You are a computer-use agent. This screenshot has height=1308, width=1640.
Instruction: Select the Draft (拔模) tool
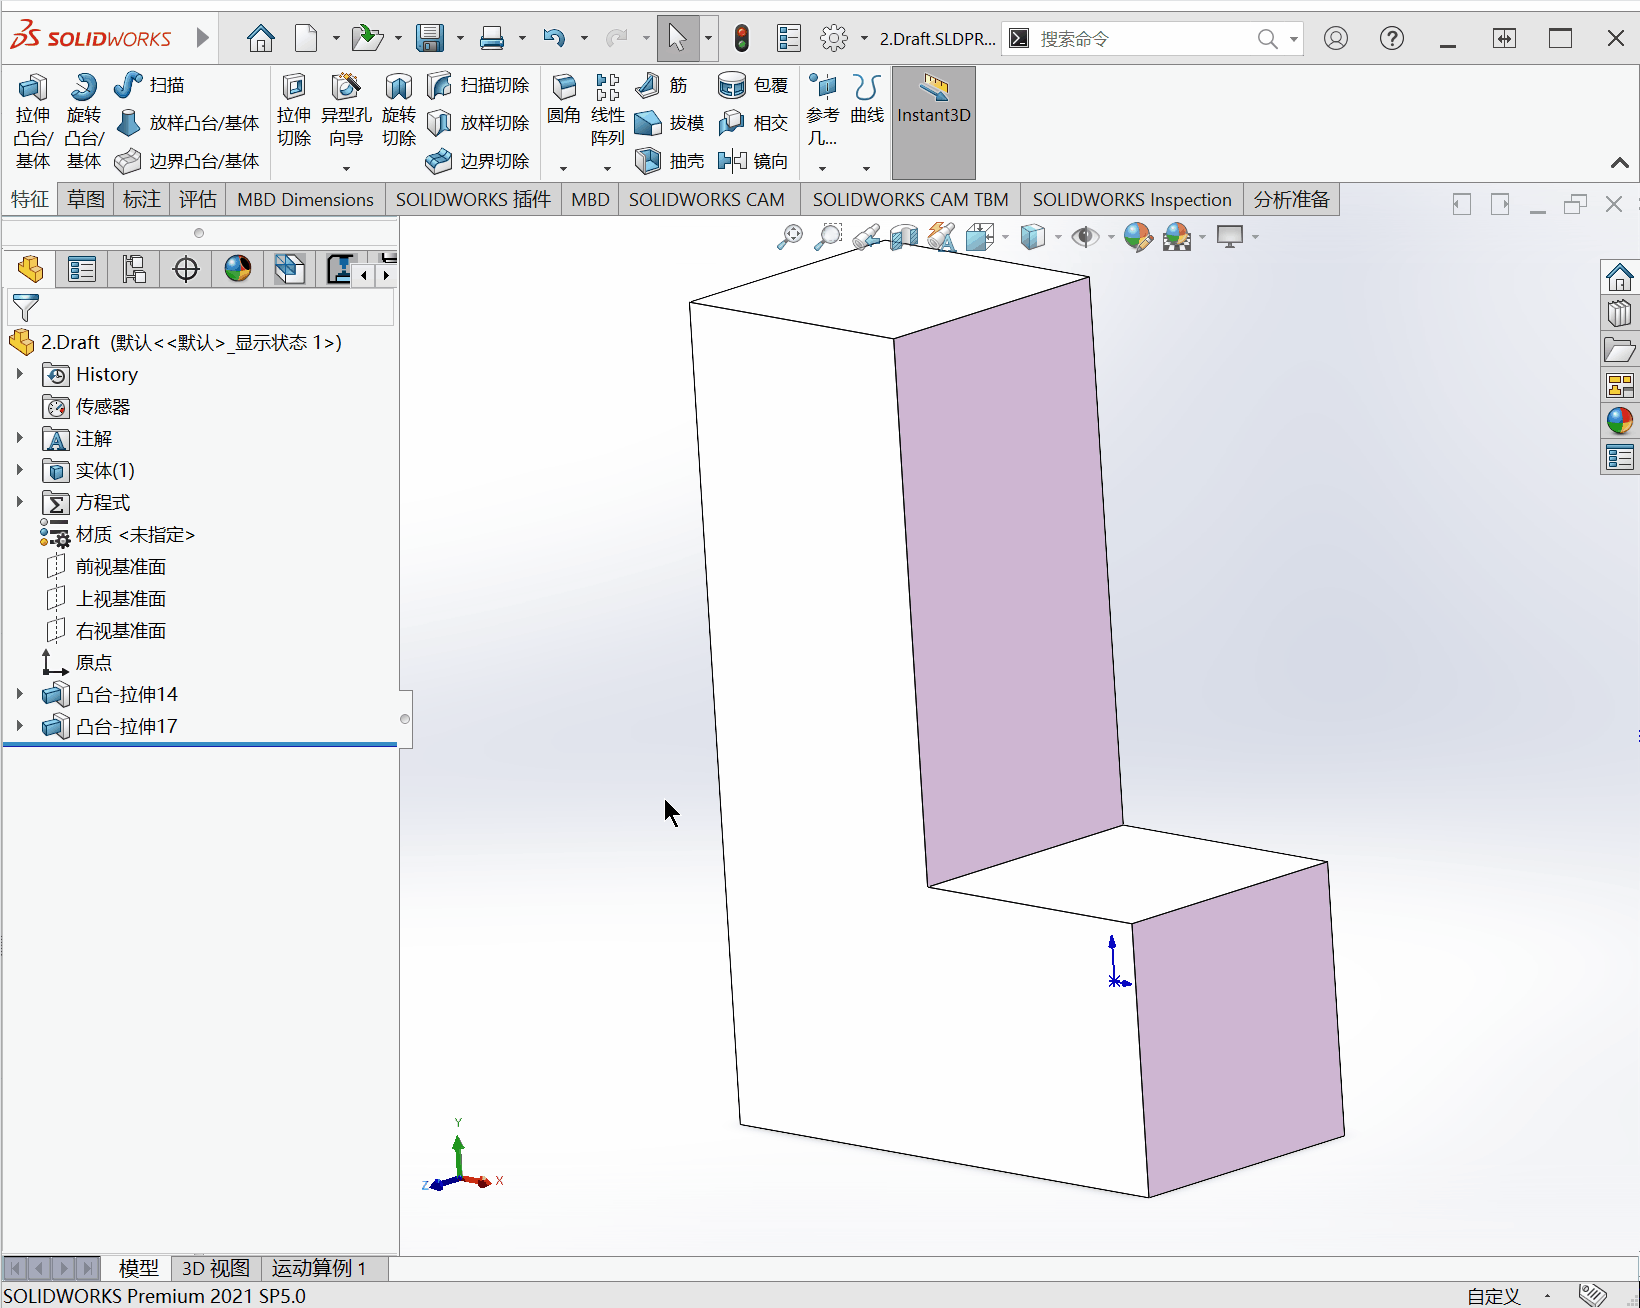[x=669, y=123]
